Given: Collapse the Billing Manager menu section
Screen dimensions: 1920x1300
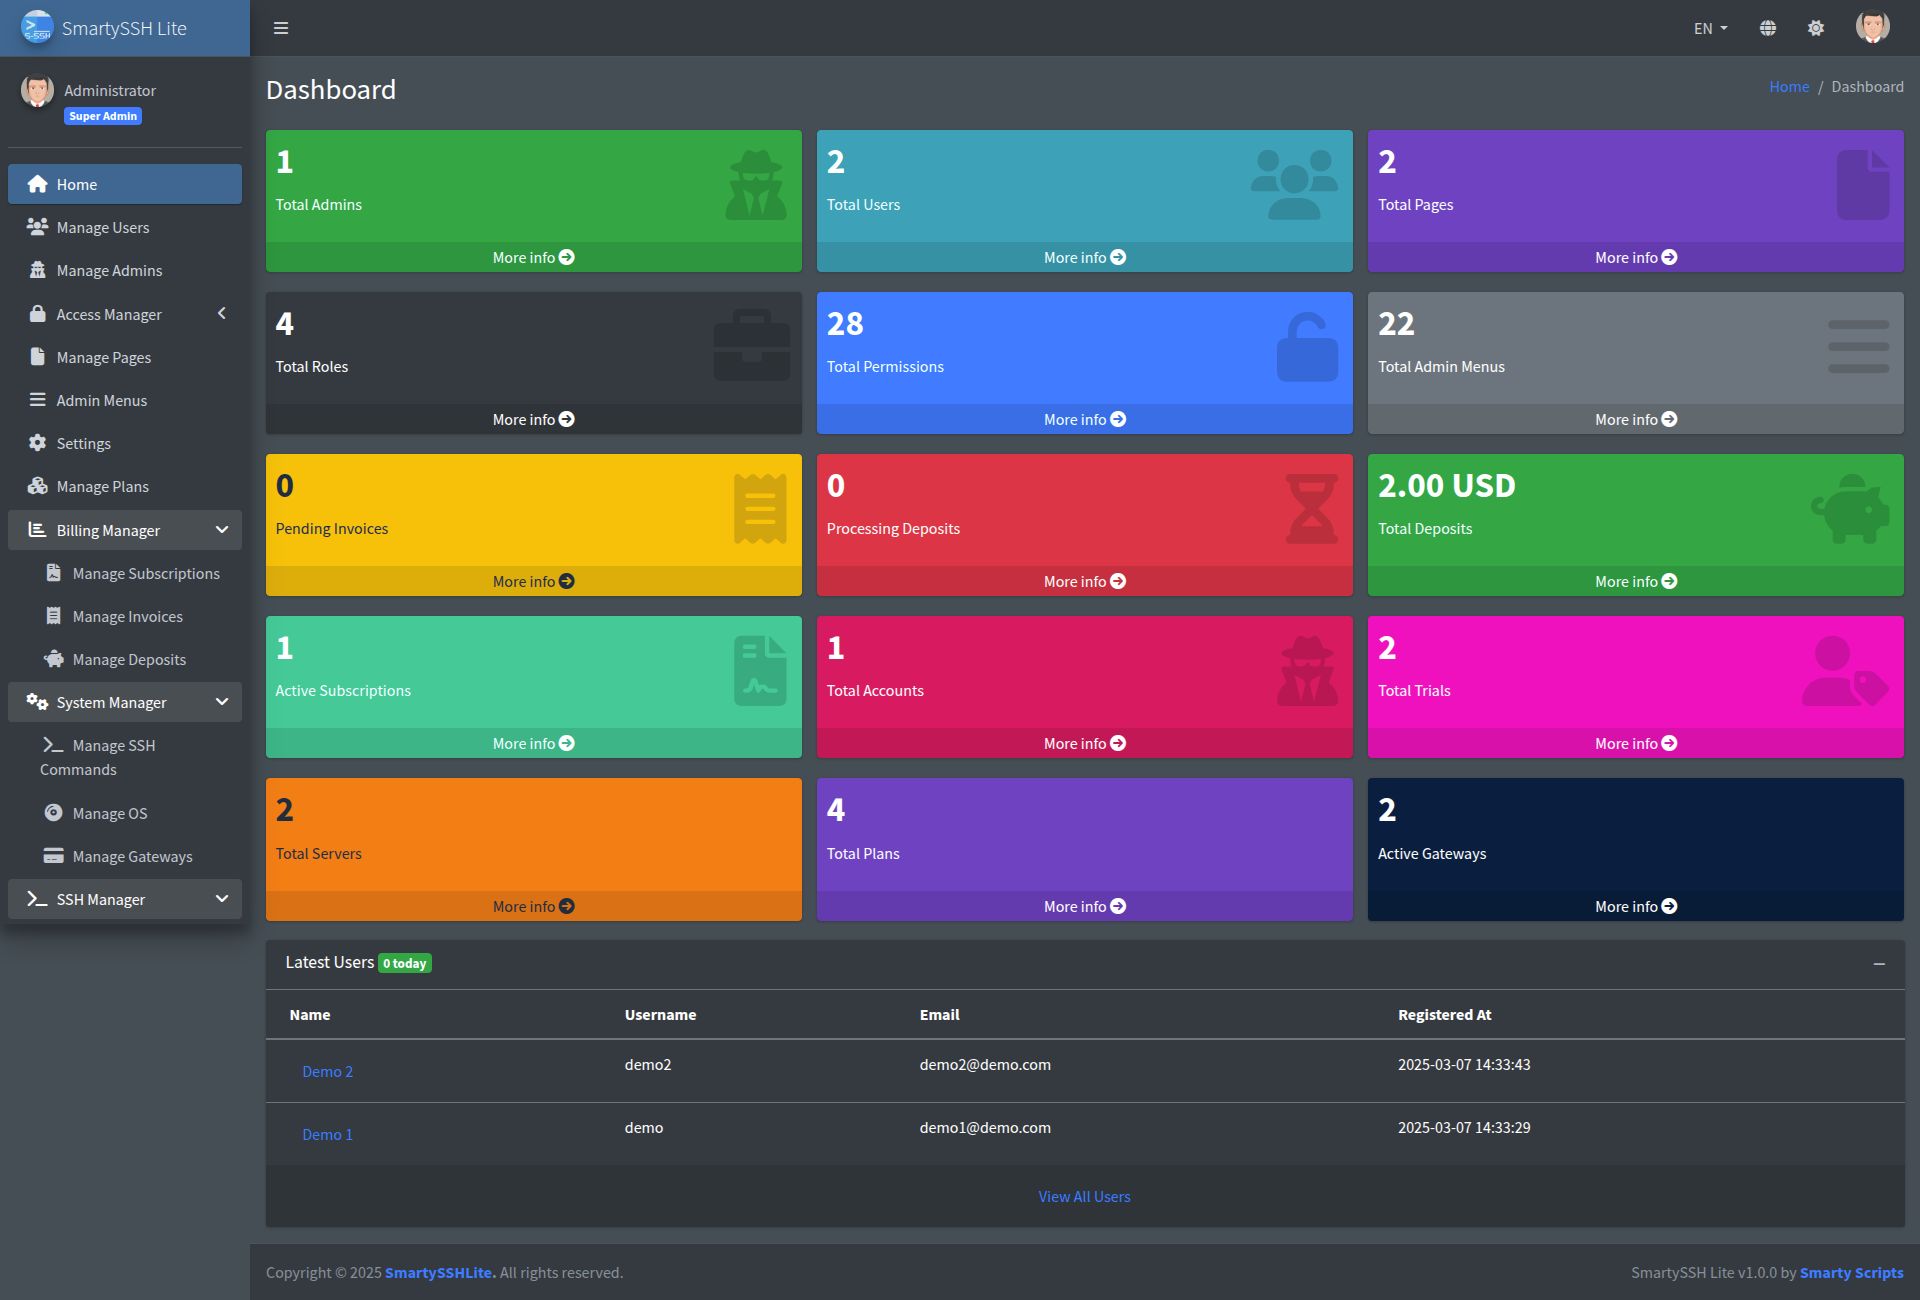Looking at the screenshot, I should point(125,530).
